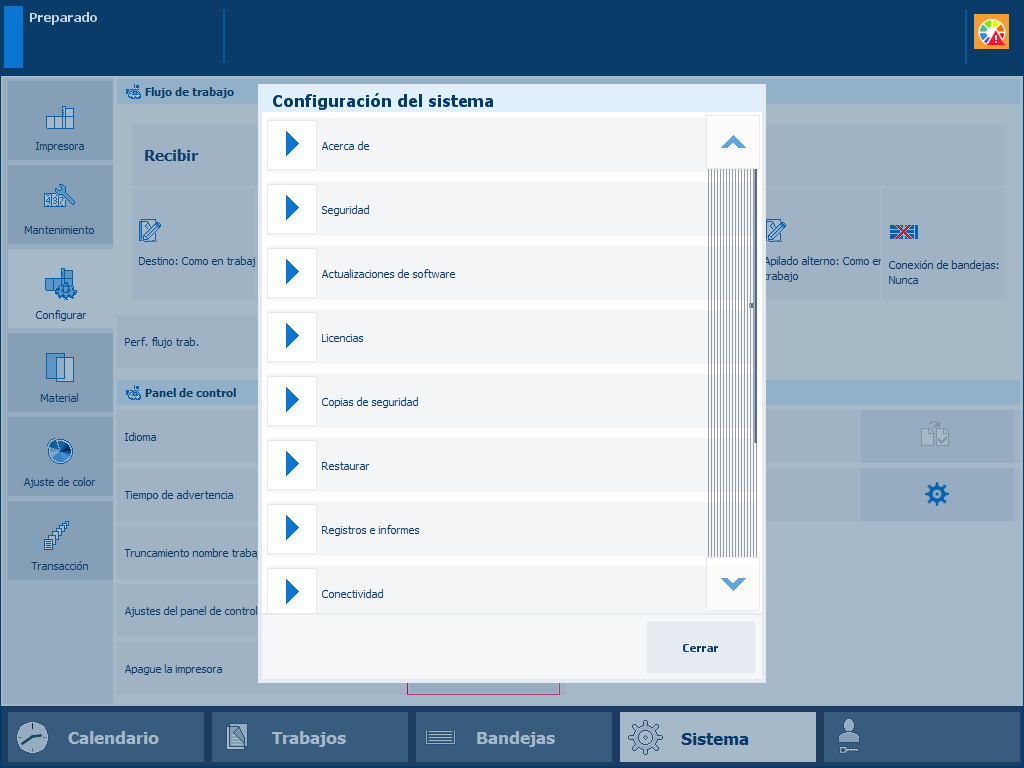
Task: Open the Calendario tab label
Action: [113, 738]
